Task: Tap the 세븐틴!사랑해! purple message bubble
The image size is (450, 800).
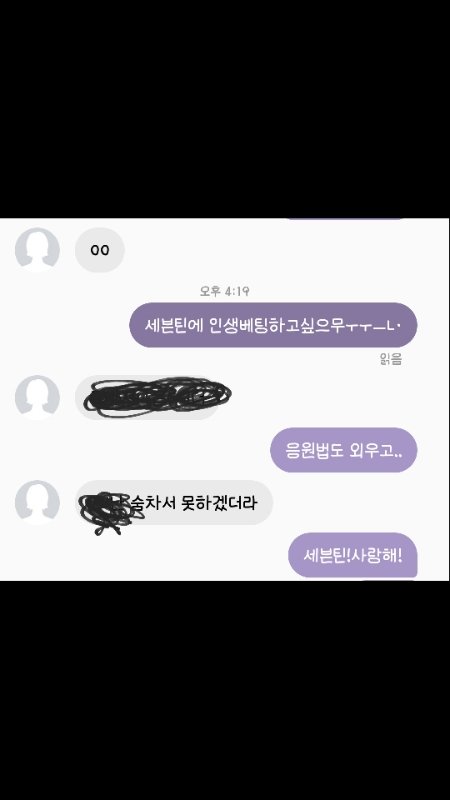Action: pyautogui.click(x=353, y=555)
